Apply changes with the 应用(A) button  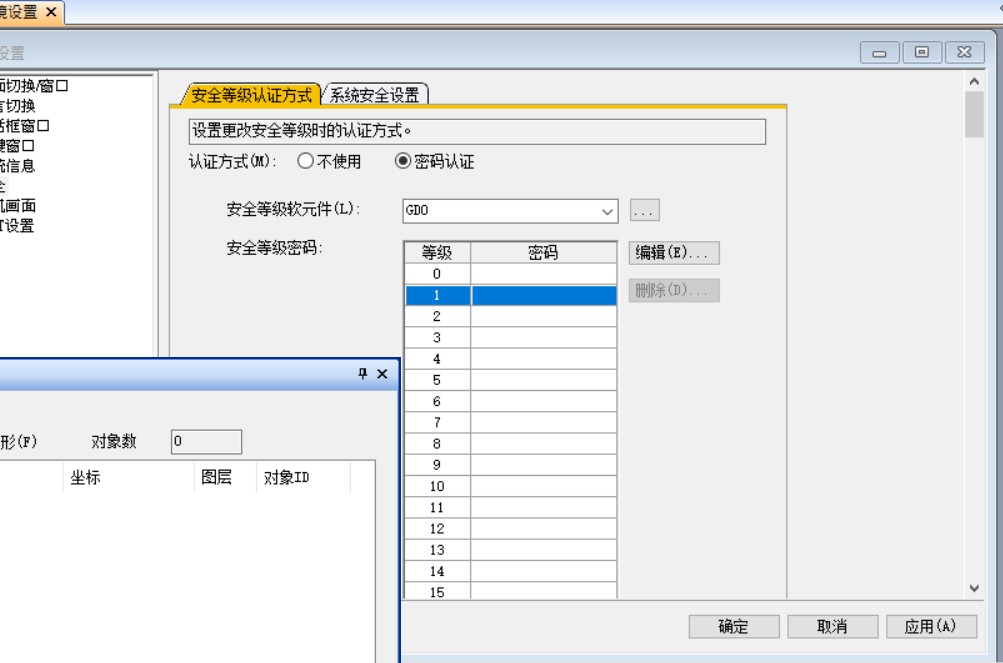931,627
